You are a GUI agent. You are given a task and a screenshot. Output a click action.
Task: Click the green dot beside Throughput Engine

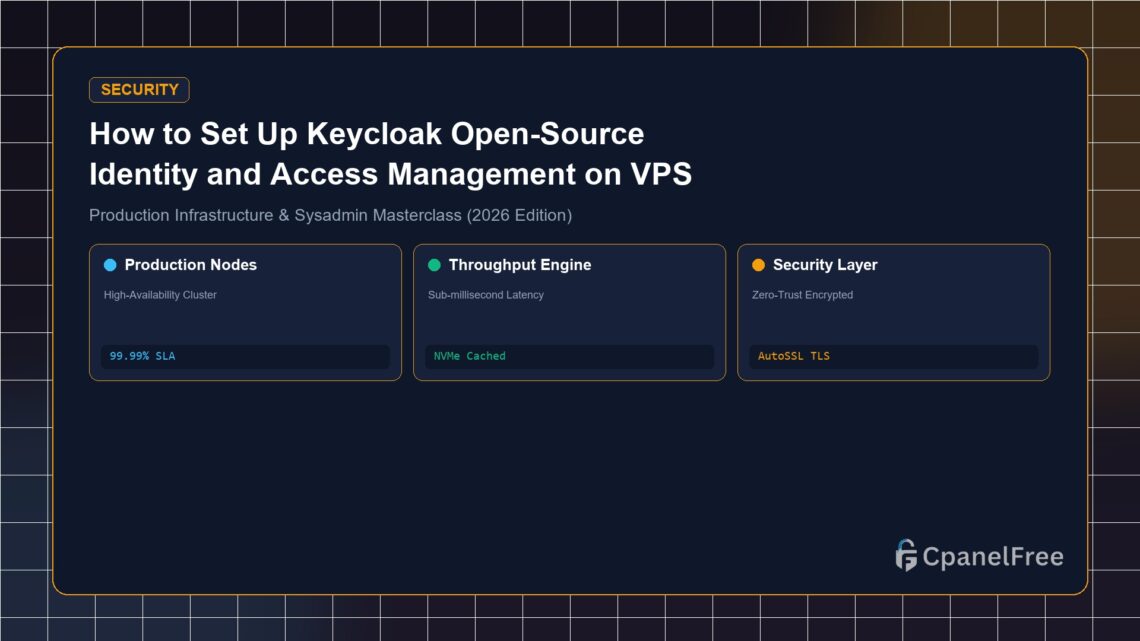point(434,265)
